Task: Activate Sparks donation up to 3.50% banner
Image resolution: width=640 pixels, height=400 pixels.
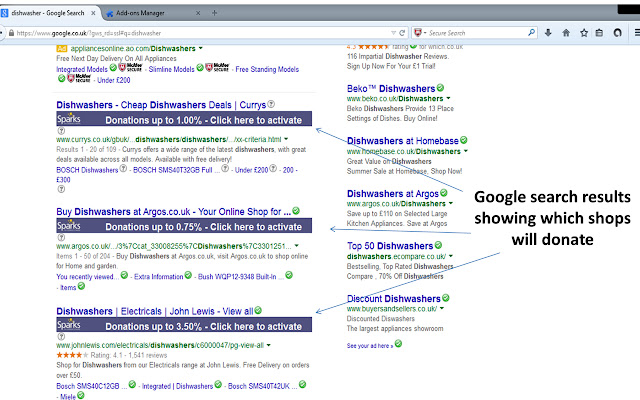Action: coord(184,325)
